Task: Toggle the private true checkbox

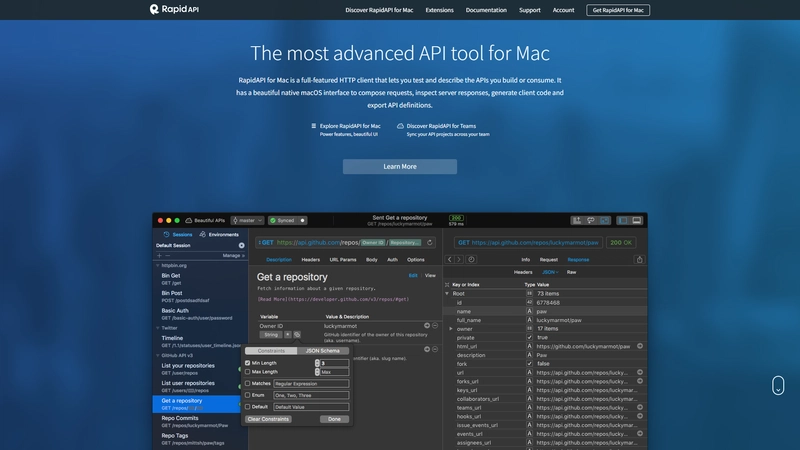Action: click(x=529, y=337)
